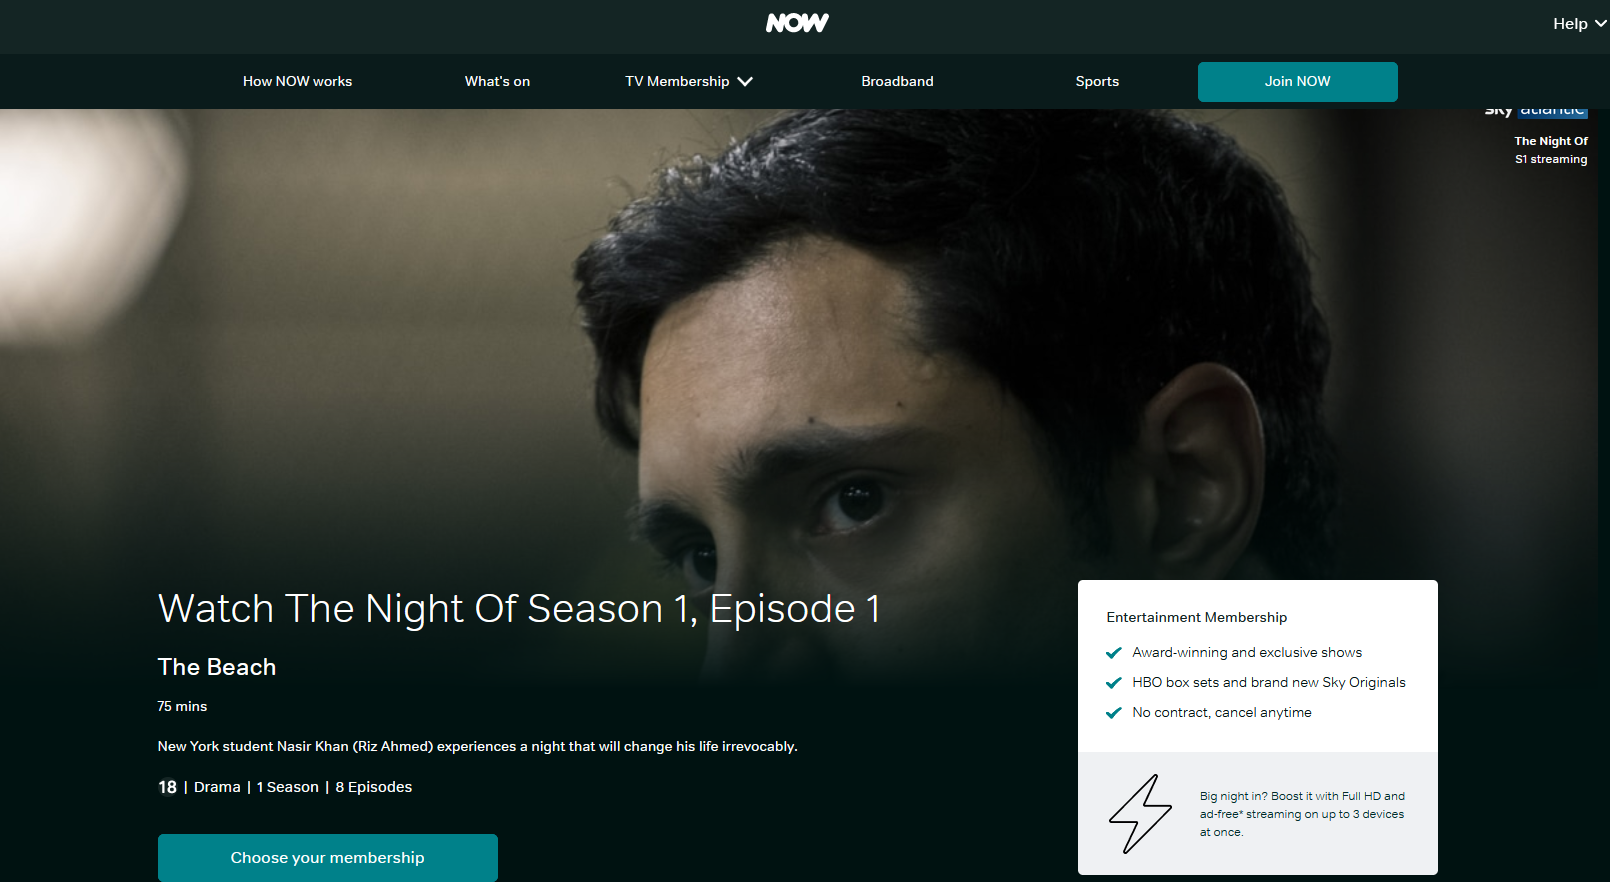The height and width of the screenshot is (882, 1610).
Task: Click the Boost Full HD promo text
Action: pos(1302,814)
